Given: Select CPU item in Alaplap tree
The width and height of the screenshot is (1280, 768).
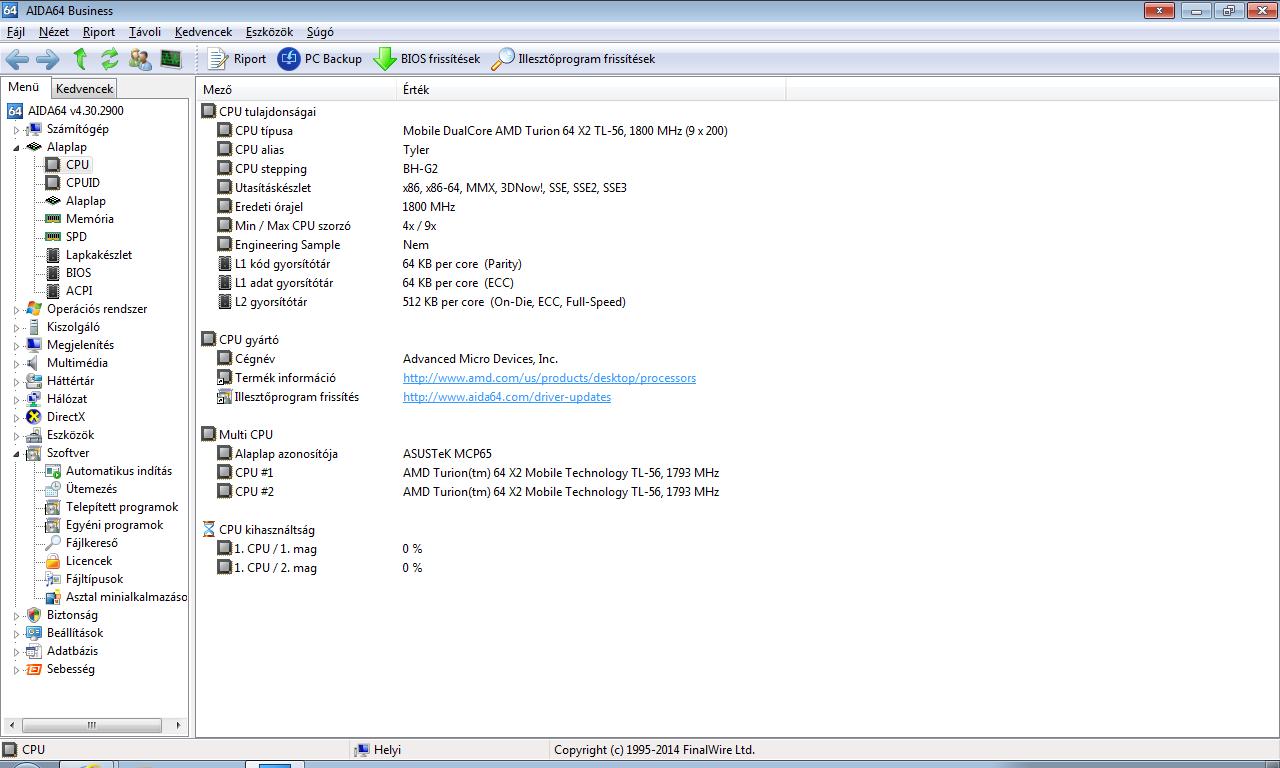Looking at the screenshot, I should click(x=78, y=165).
